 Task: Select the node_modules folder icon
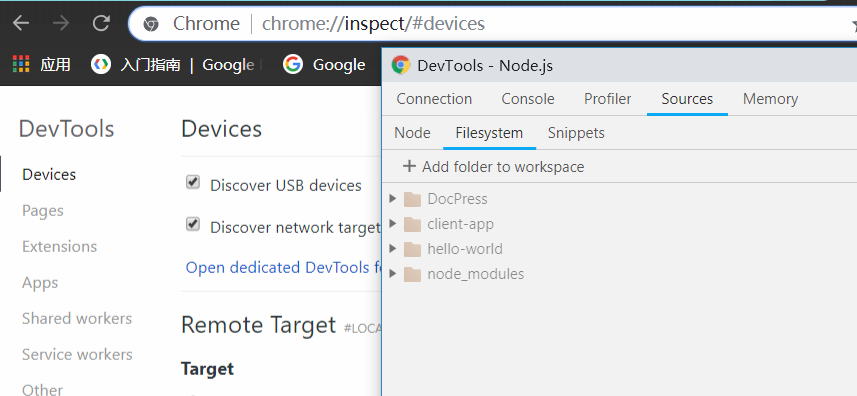412,274
